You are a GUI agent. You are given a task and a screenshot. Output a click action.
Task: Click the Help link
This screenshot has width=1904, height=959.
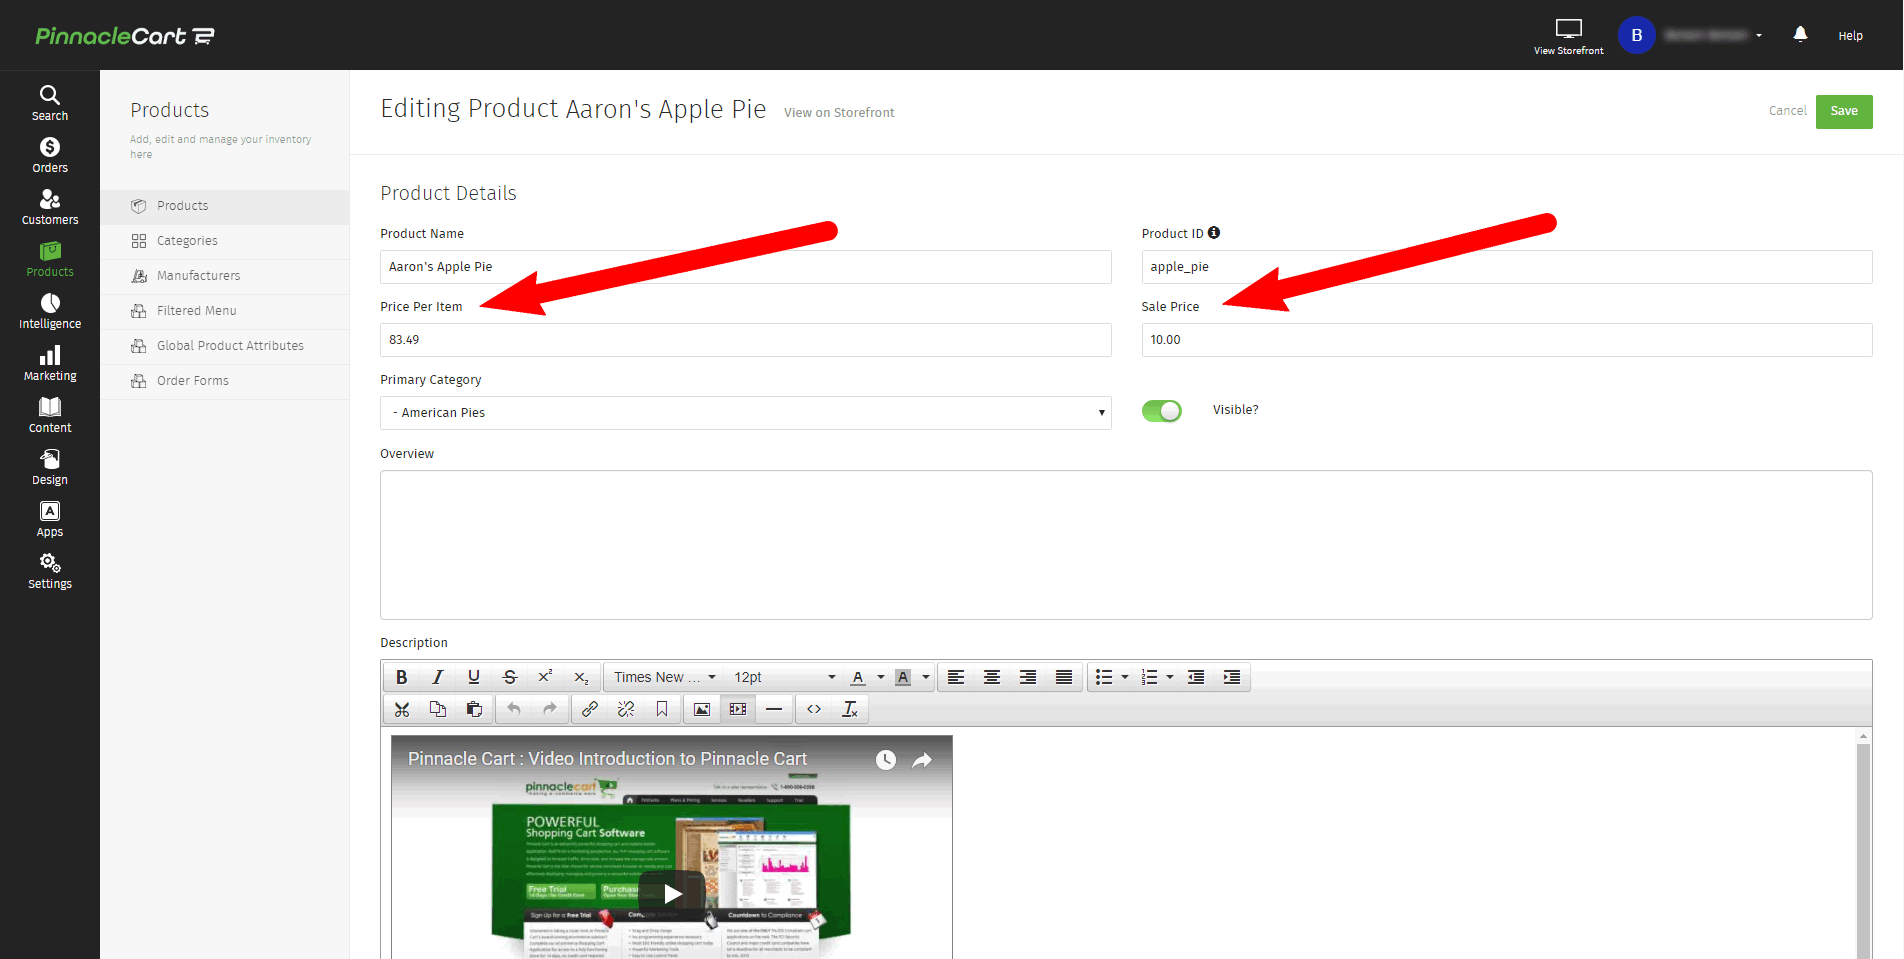1850,36
